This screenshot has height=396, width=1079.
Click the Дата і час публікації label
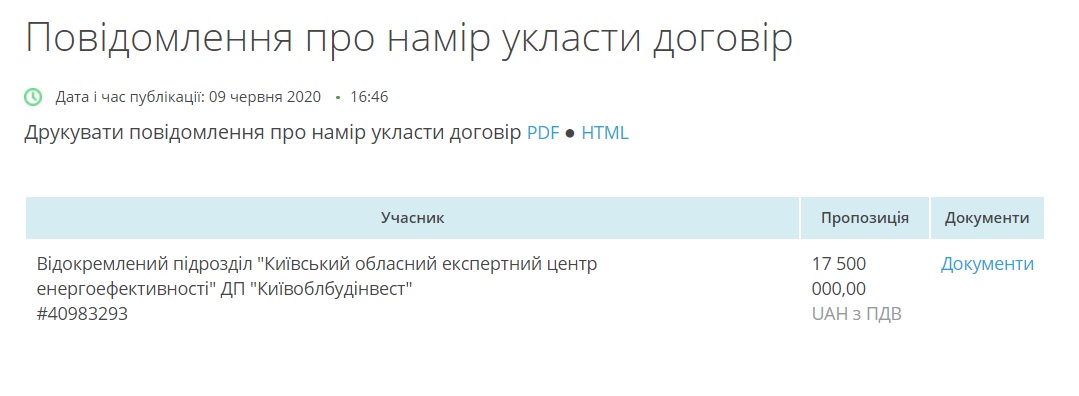point(131,97)
